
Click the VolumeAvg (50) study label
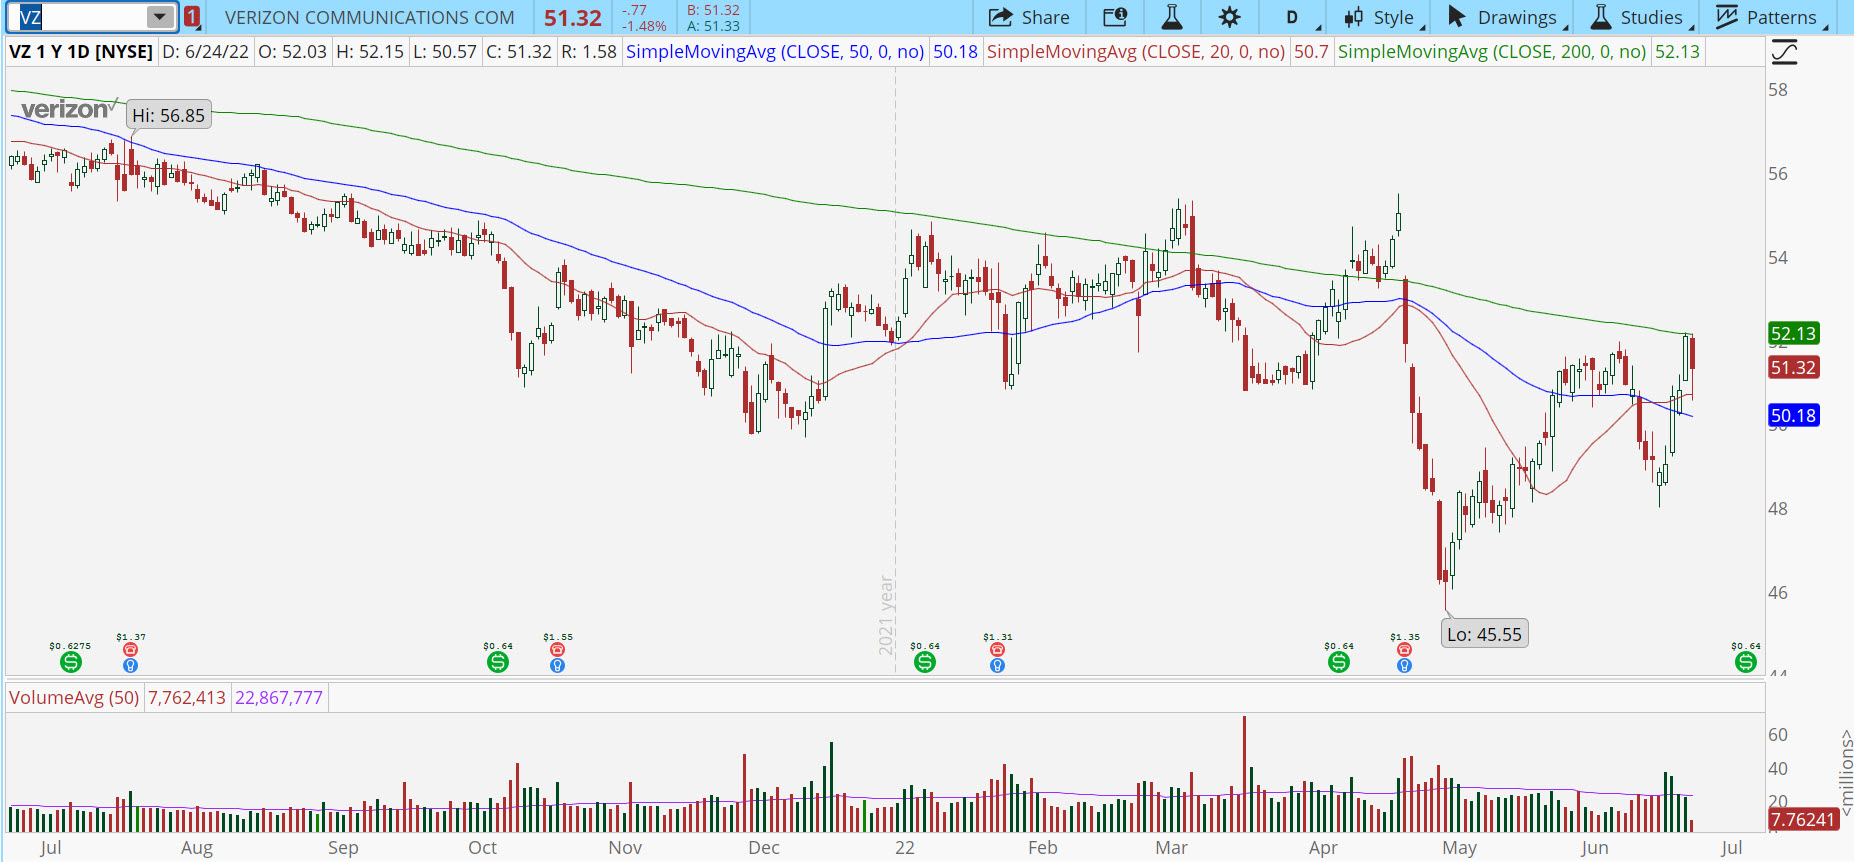(75, 698)
